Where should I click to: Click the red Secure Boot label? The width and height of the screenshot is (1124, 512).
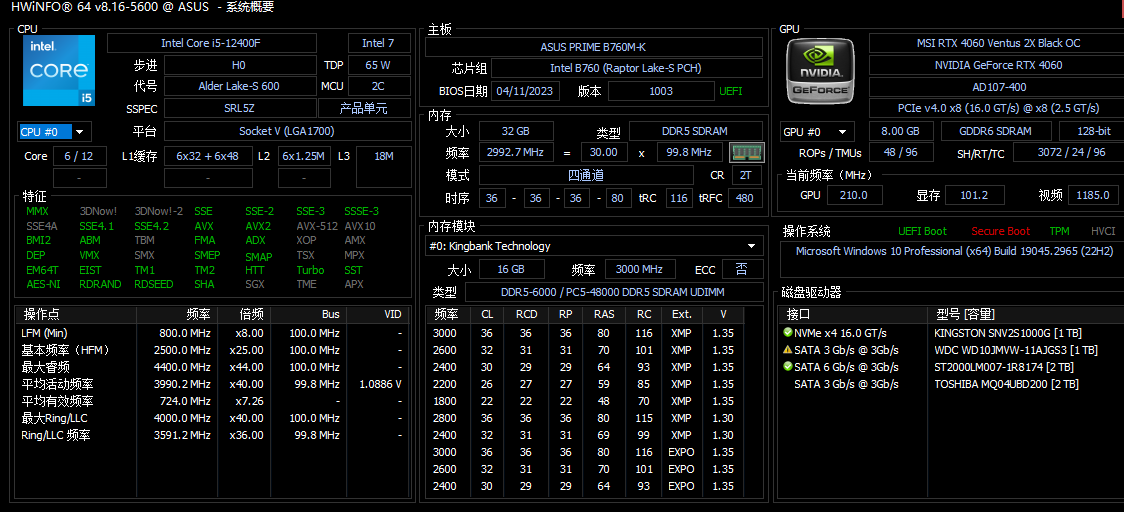pyautogui.click(x=1001, y=231)
